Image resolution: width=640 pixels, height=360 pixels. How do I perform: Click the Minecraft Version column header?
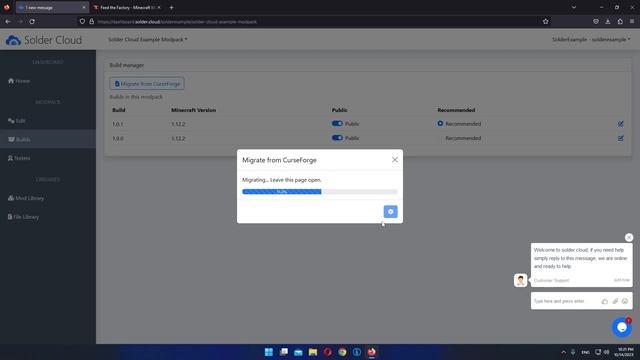[x=193, y=110]
